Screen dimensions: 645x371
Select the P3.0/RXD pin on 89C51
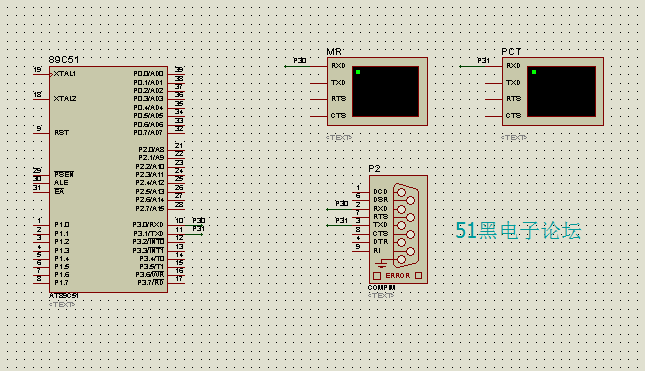pyautogui.click(x=148, y=225)
